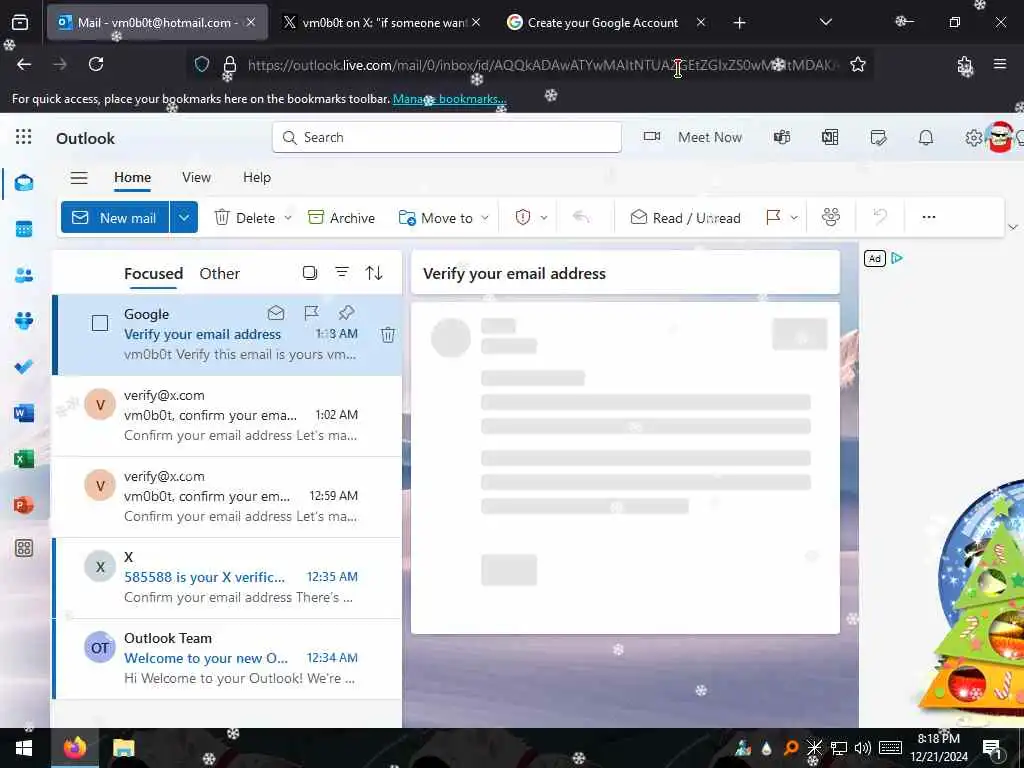The height and width of the screenshot is (768, 1024).
Task: Pin the Google message
Action: pyautogui.click(x=347, y=313)
